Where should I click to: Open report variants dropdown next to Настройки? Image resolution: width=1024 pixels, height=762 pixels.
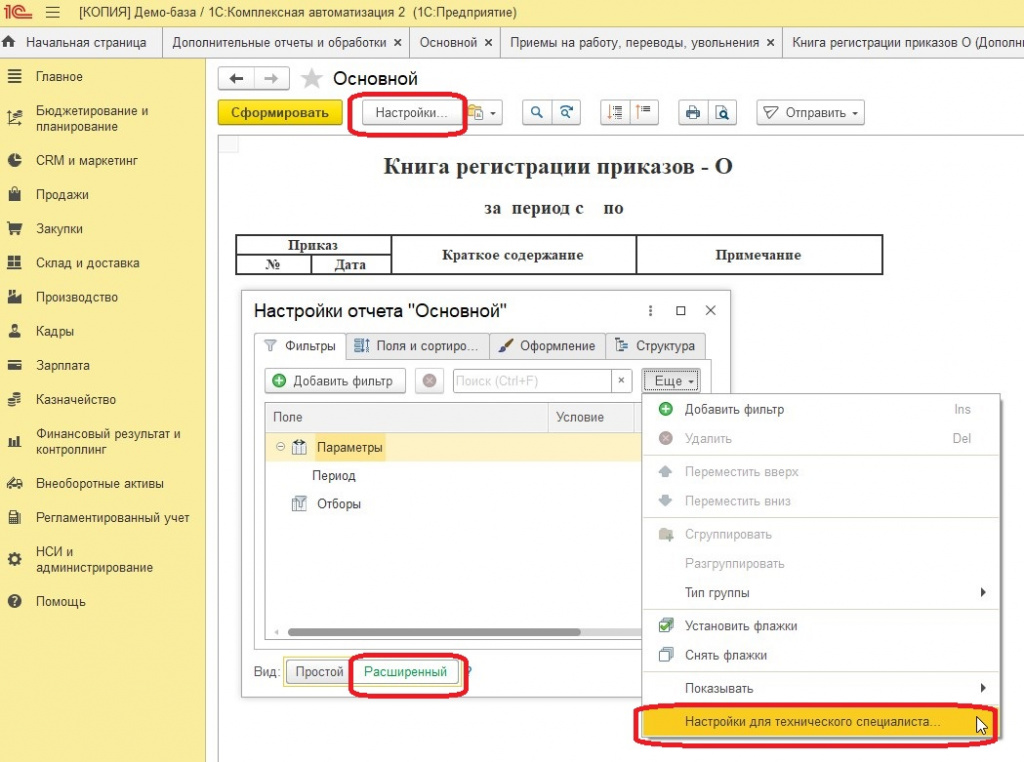coord(485,113)
